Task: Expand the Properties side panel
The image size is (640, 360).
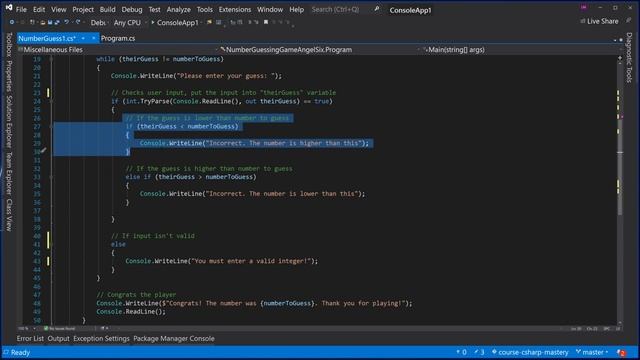Action: [9, 76]
